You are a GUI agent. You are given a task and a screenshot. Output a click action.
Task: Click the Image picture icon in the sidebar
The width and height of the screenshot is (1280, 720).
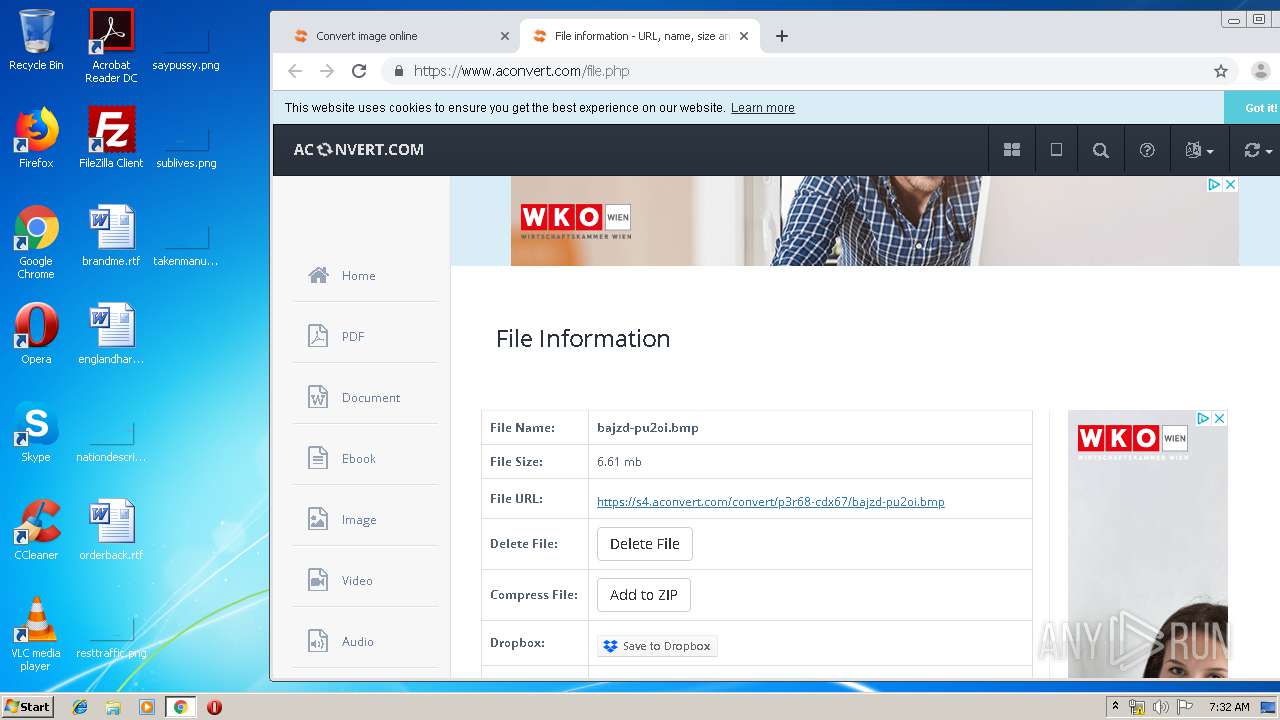point(318,519)
